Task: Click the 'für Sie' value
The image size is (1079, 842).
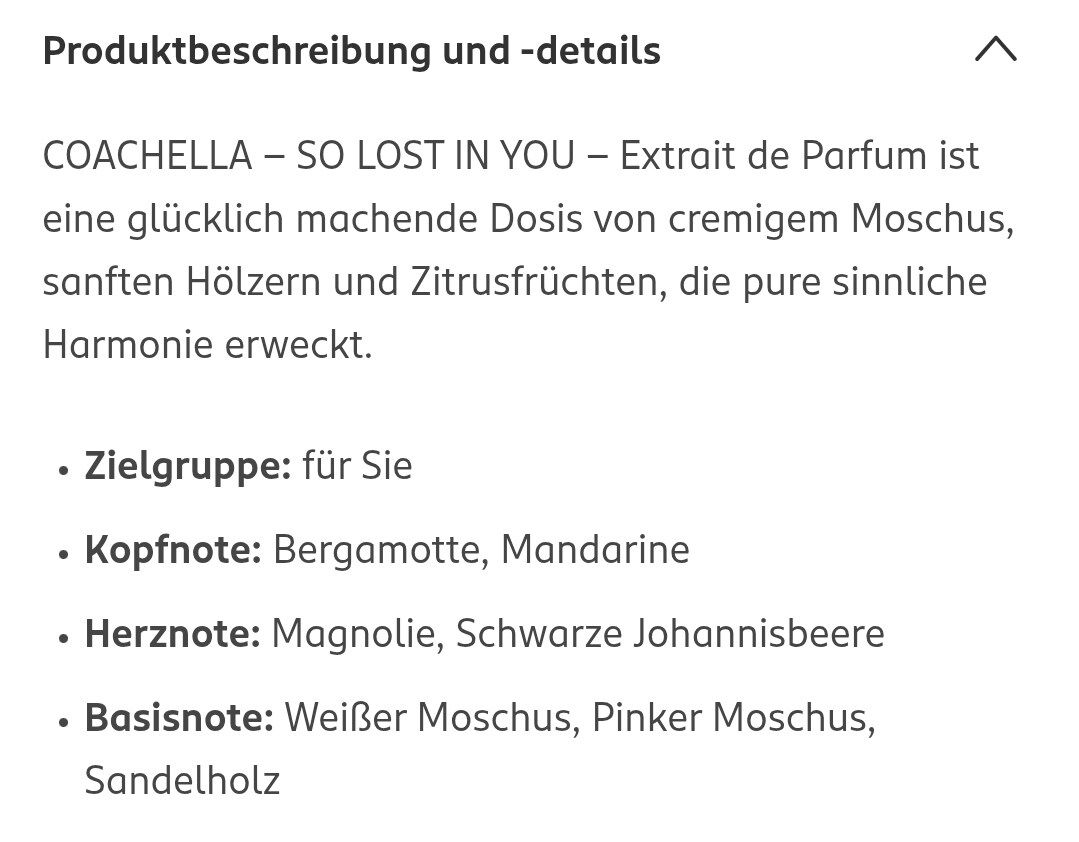Action: (x=357, y=466)
